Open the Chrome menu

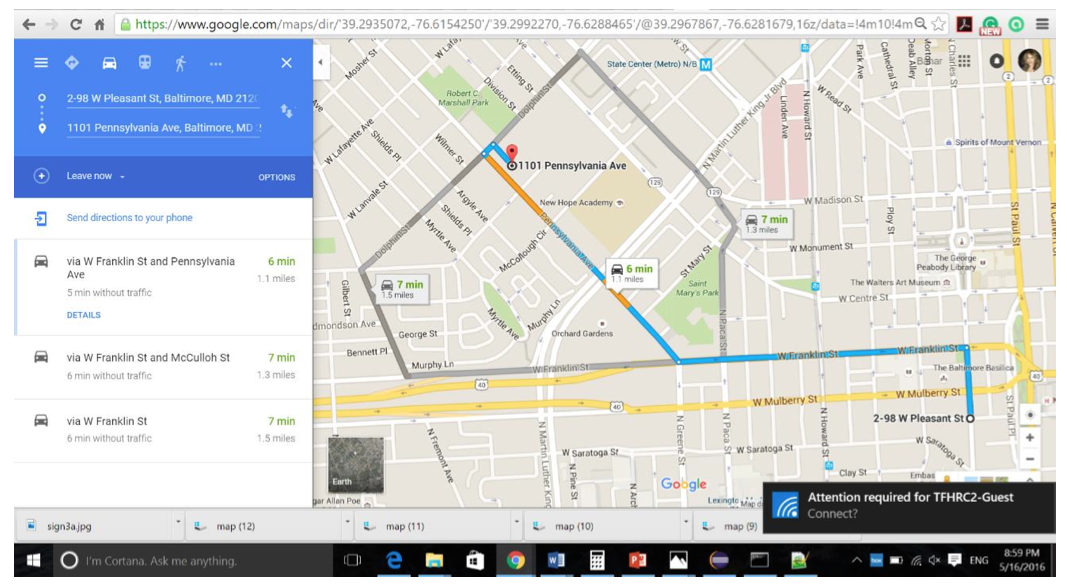1042,24
